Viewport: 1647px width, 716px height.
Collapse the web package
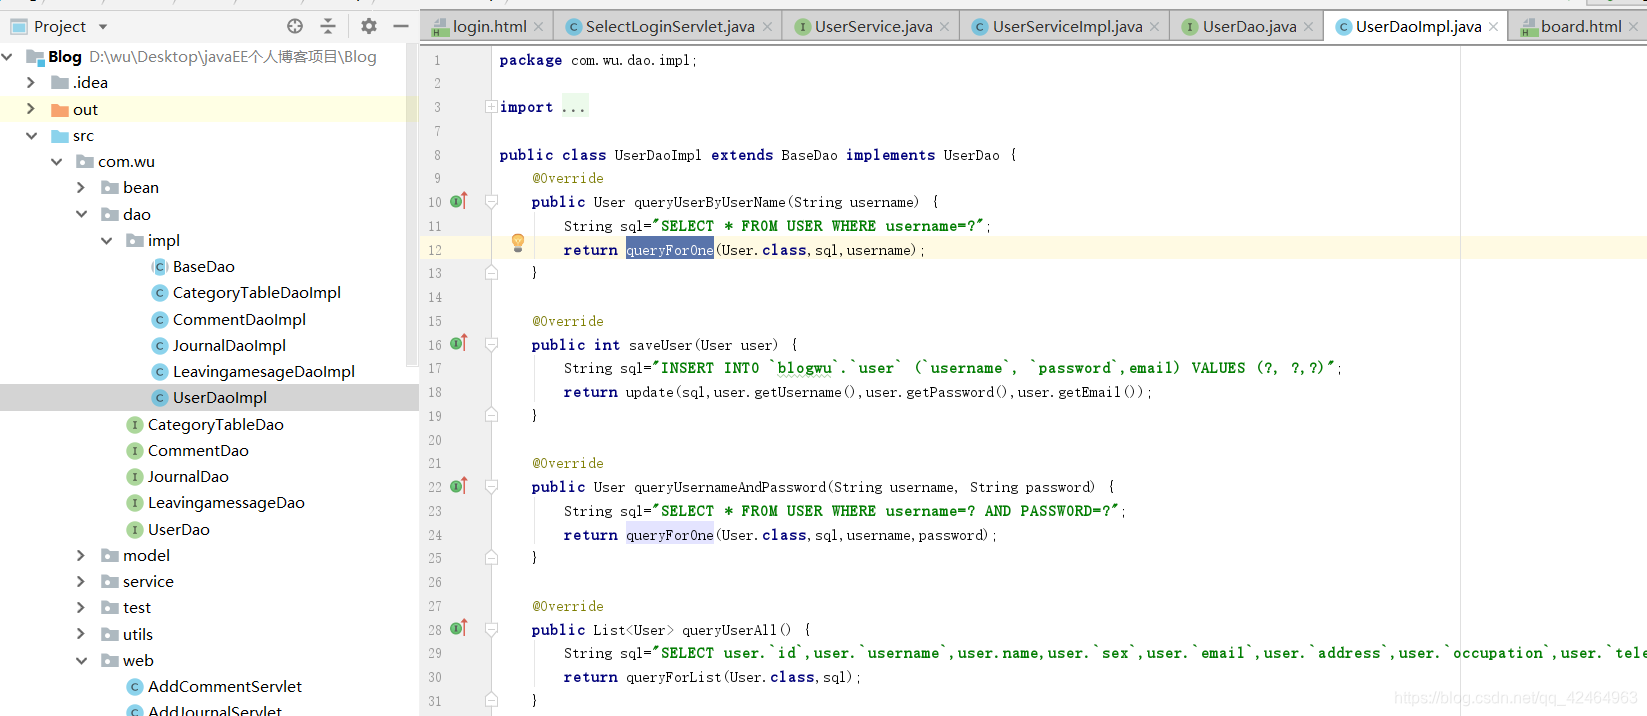tap(81, 661)
